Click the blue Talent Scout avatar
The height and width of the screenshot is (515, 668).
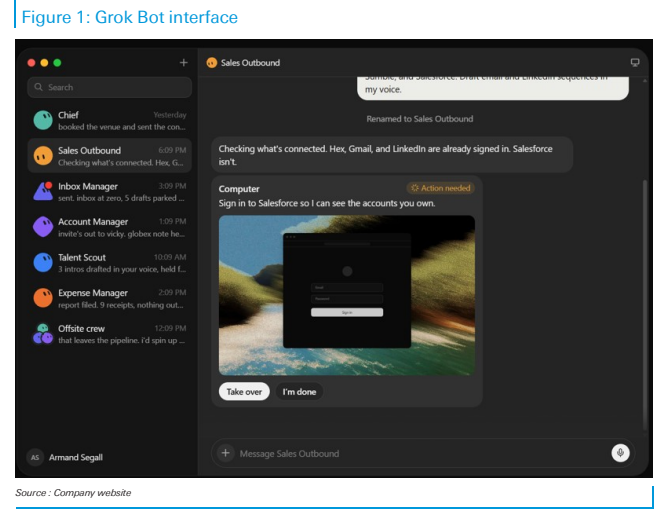coord(43,262)
